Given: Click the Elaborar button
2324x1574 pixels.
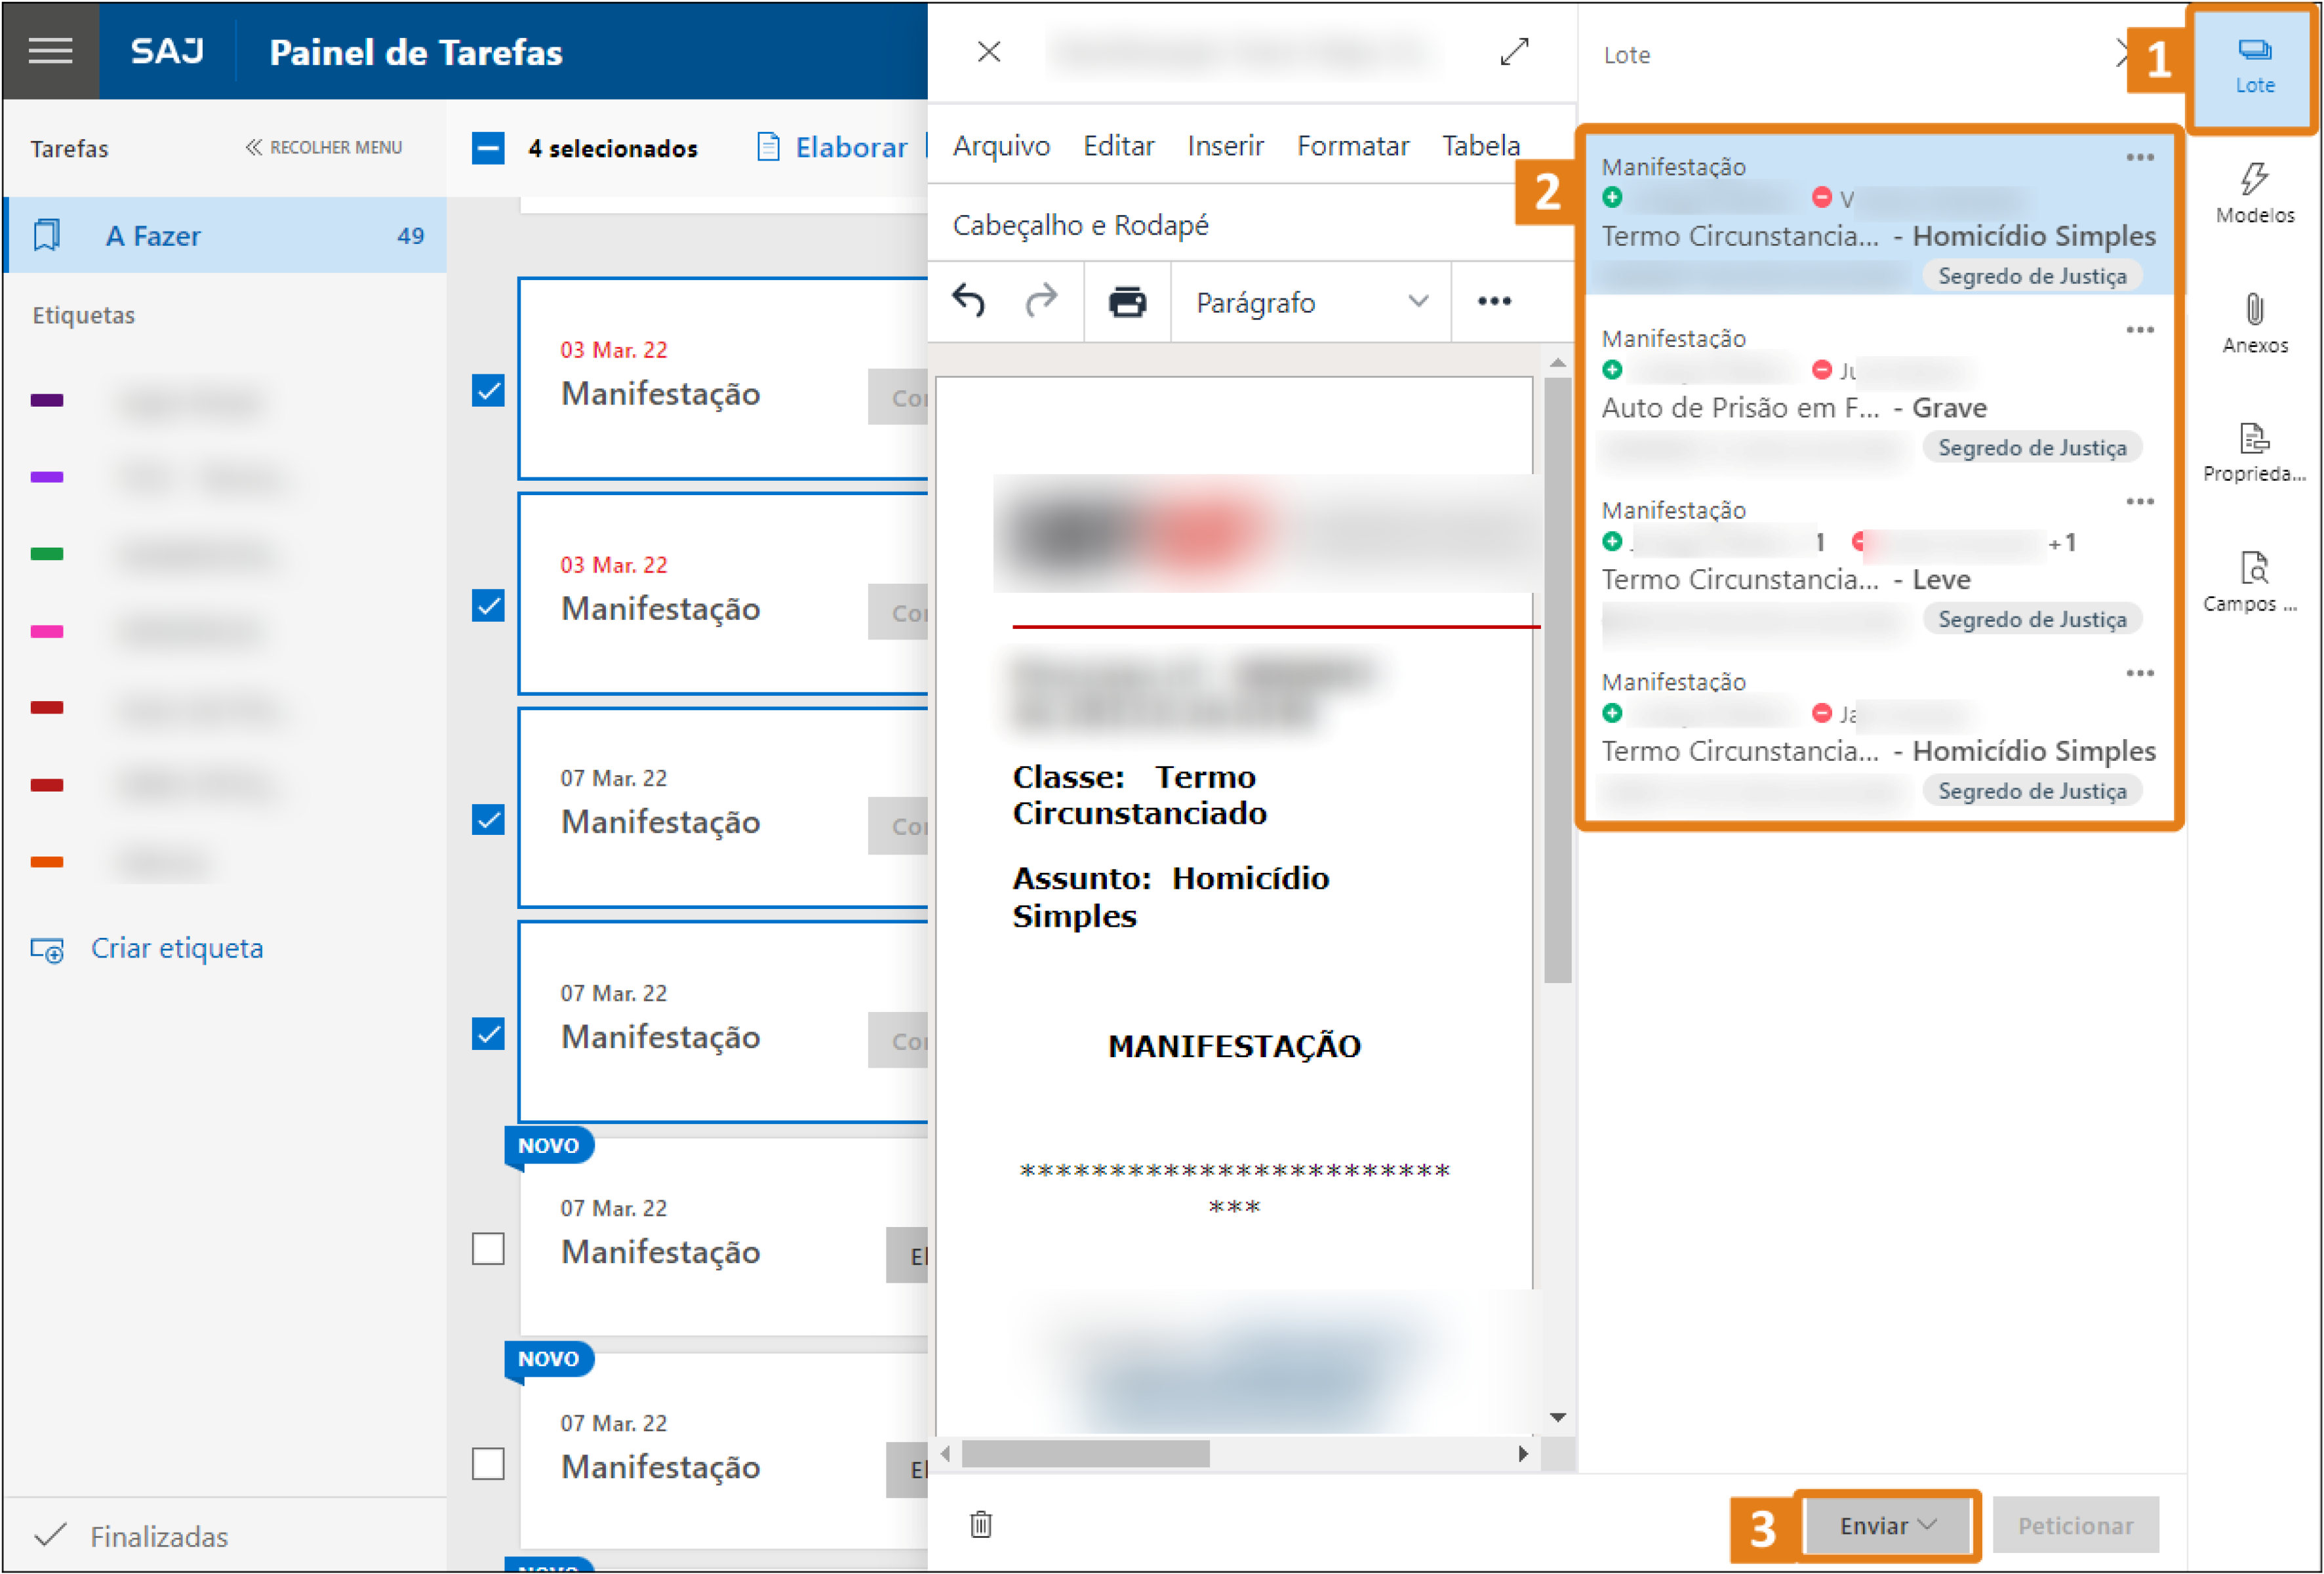Looking at the screenshot, I should coord(832,148).
